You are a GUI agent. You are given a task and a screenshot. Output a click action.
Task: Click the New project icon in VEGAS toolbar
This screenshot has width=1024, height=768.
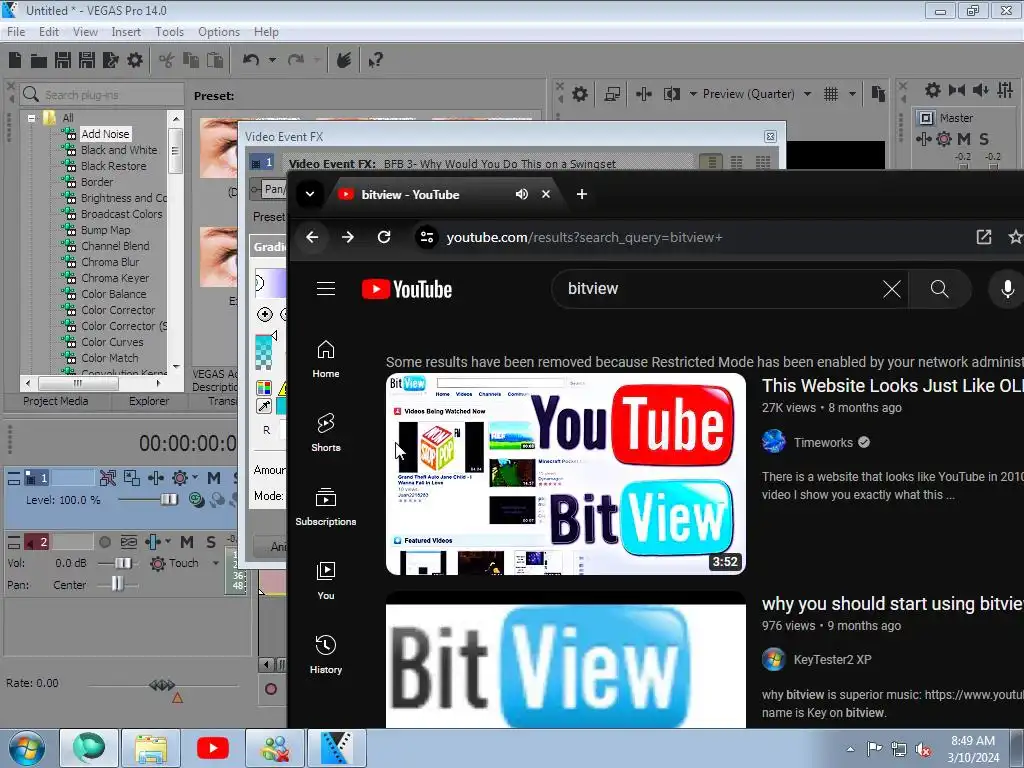point(15,61)
